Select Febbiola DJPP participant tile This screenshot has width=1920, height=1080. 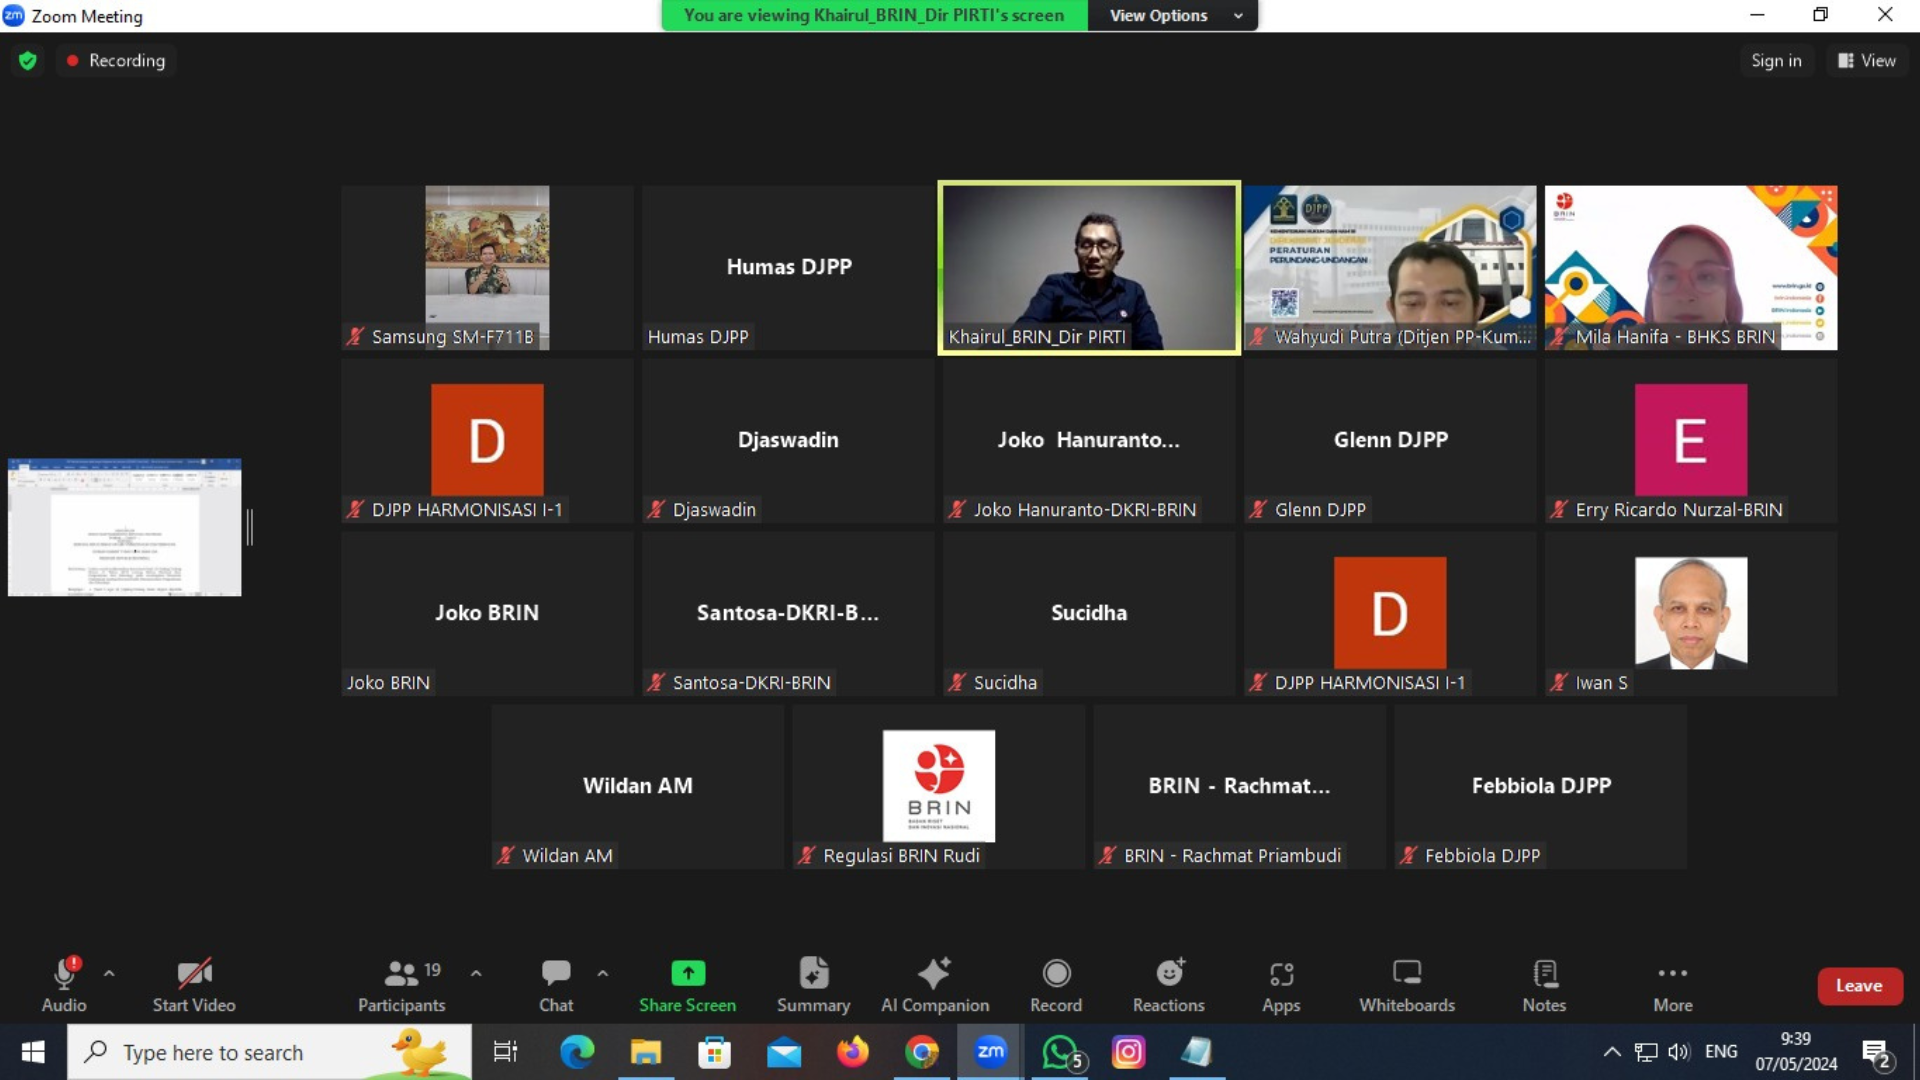point(1540,786)
